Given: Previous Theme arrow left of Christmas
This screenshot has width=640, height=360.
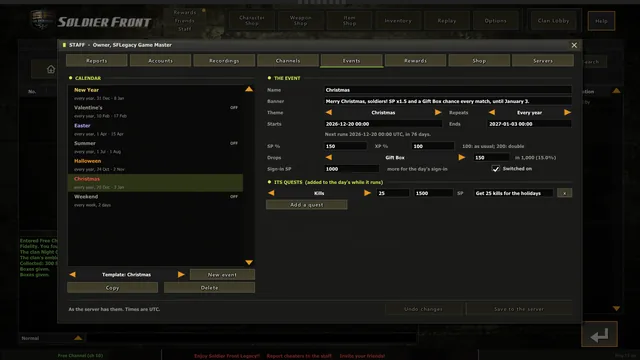Looking at the screenshot, I should pos(329,112).
